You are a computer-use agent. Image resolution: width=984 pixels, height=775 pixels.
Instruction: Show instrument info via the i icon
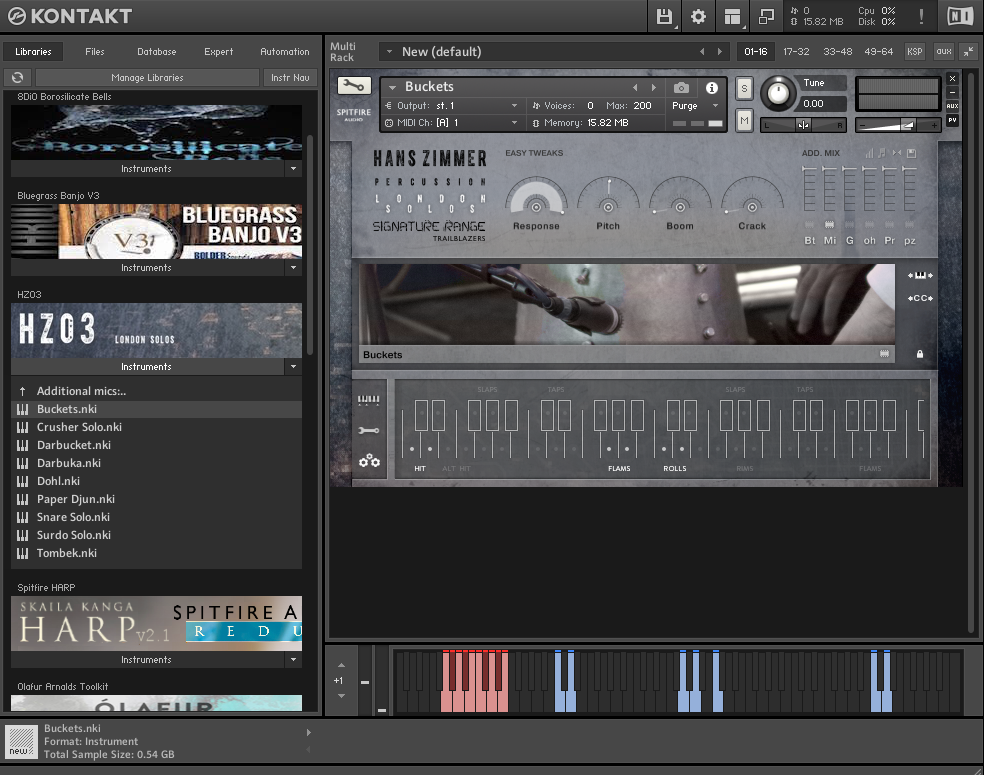712,88
